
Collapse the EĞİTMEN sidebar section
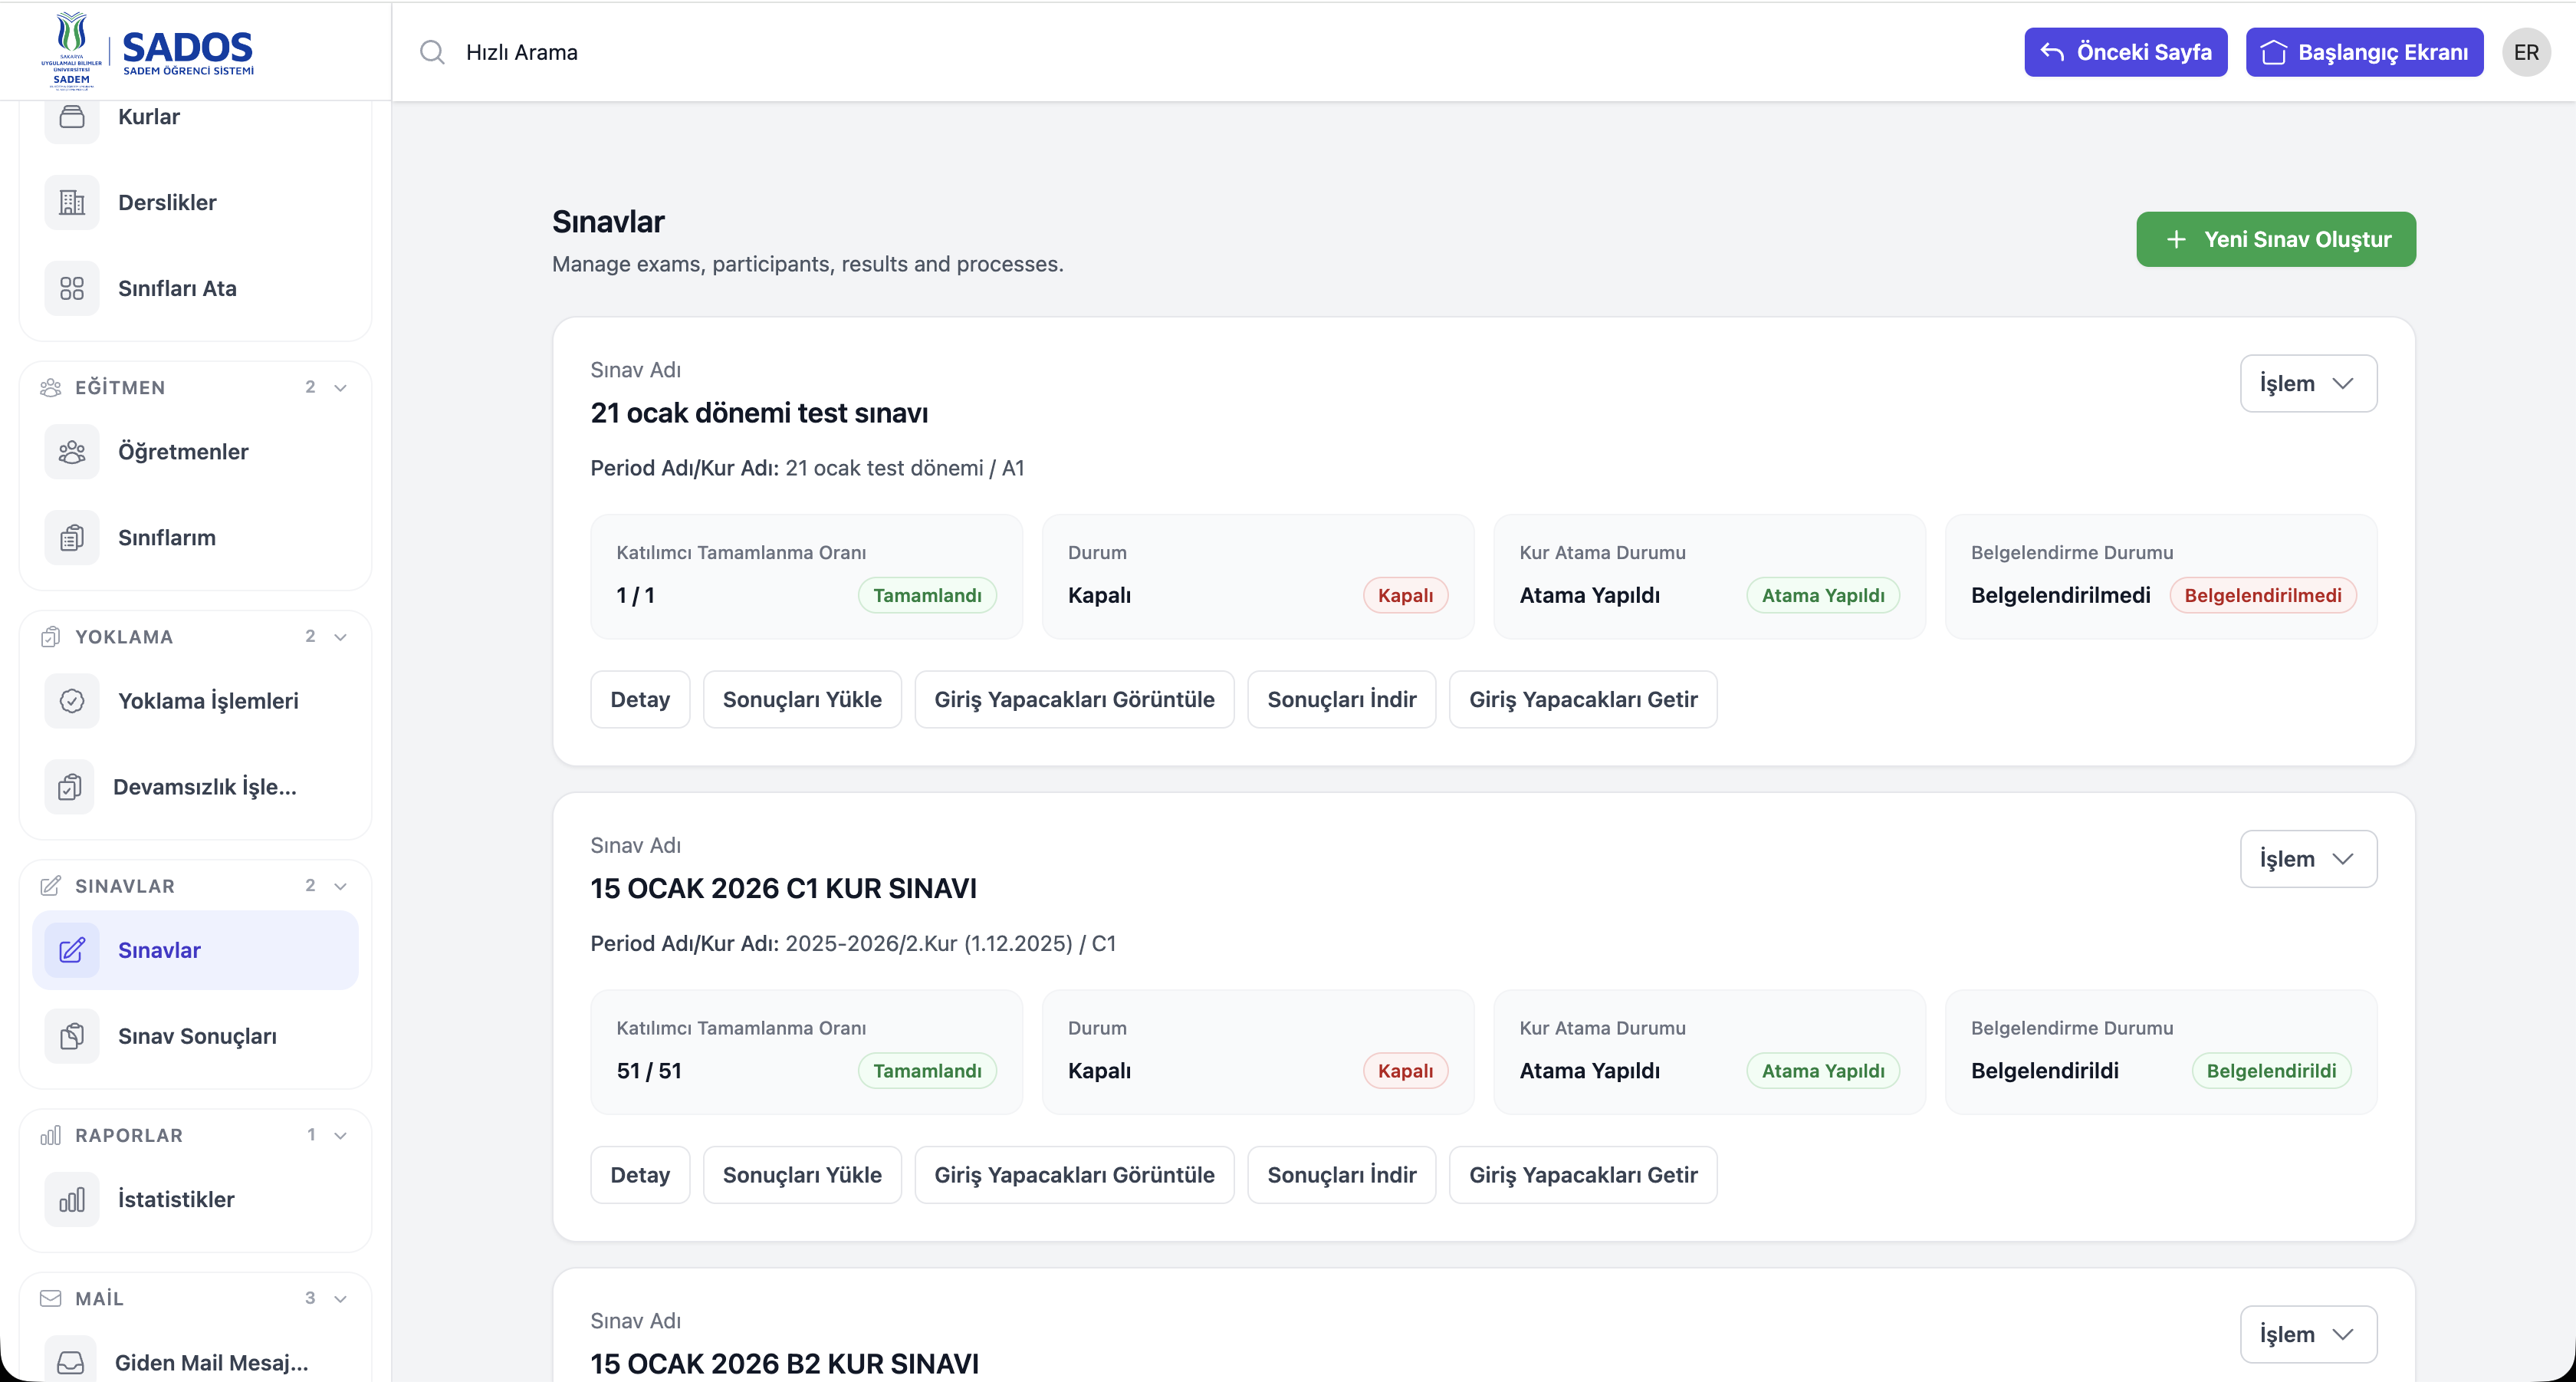340,388
